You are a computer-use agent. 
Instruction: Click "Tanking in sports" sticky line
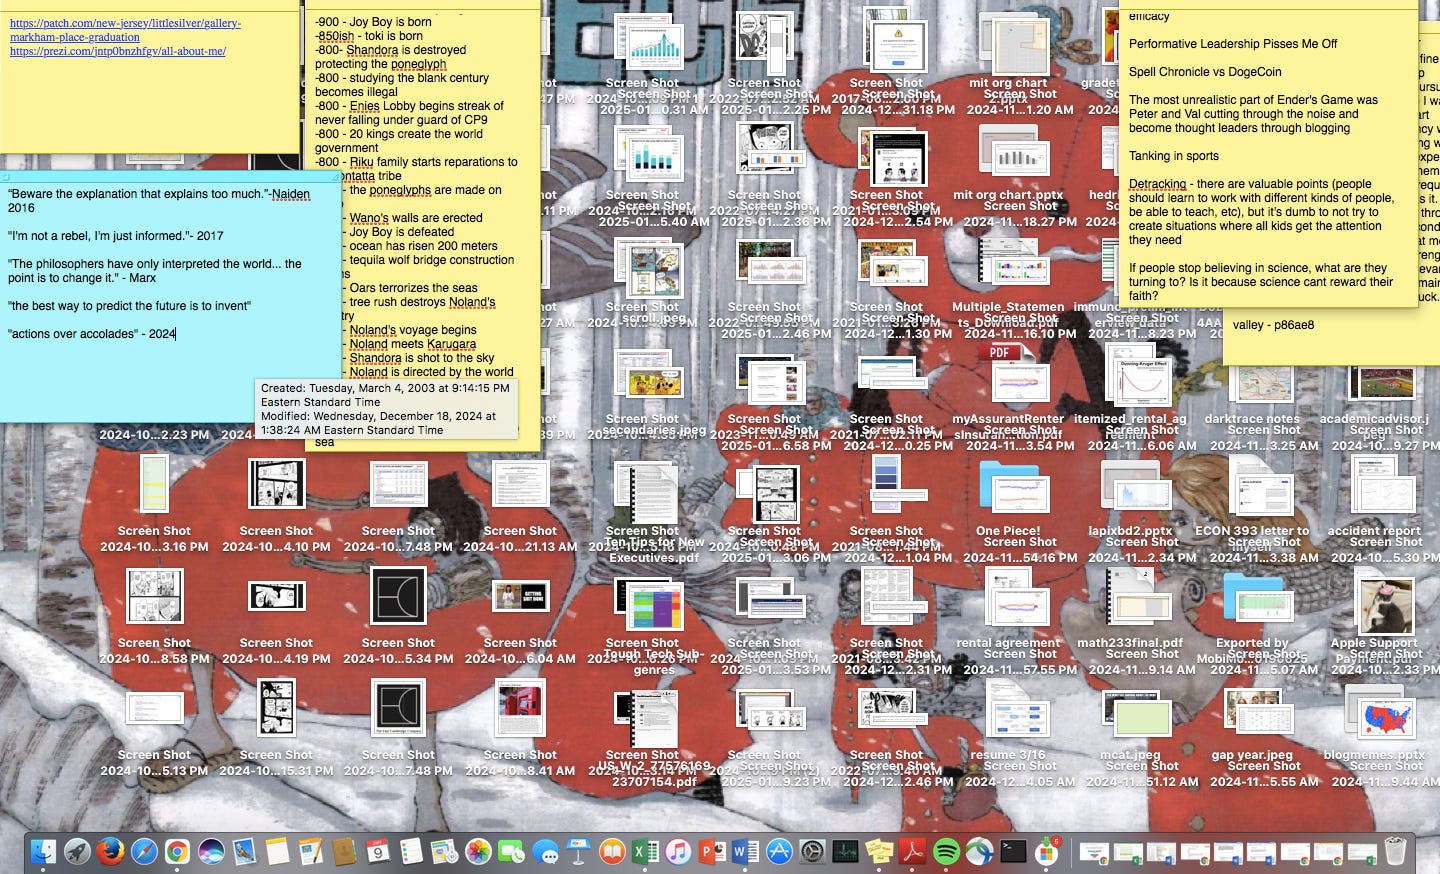click(x=1174, y=156)
